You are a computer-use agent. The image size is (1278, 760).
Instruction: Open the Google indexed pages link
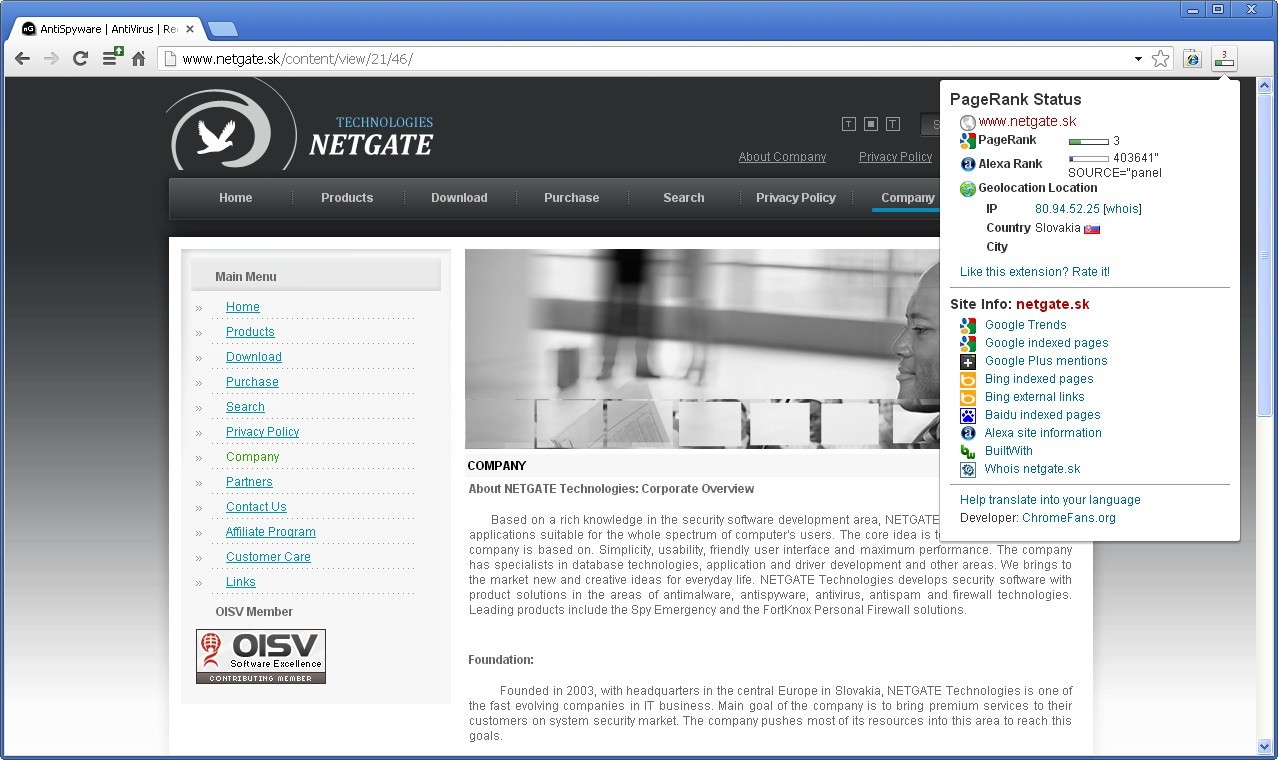click(1046, 343)
